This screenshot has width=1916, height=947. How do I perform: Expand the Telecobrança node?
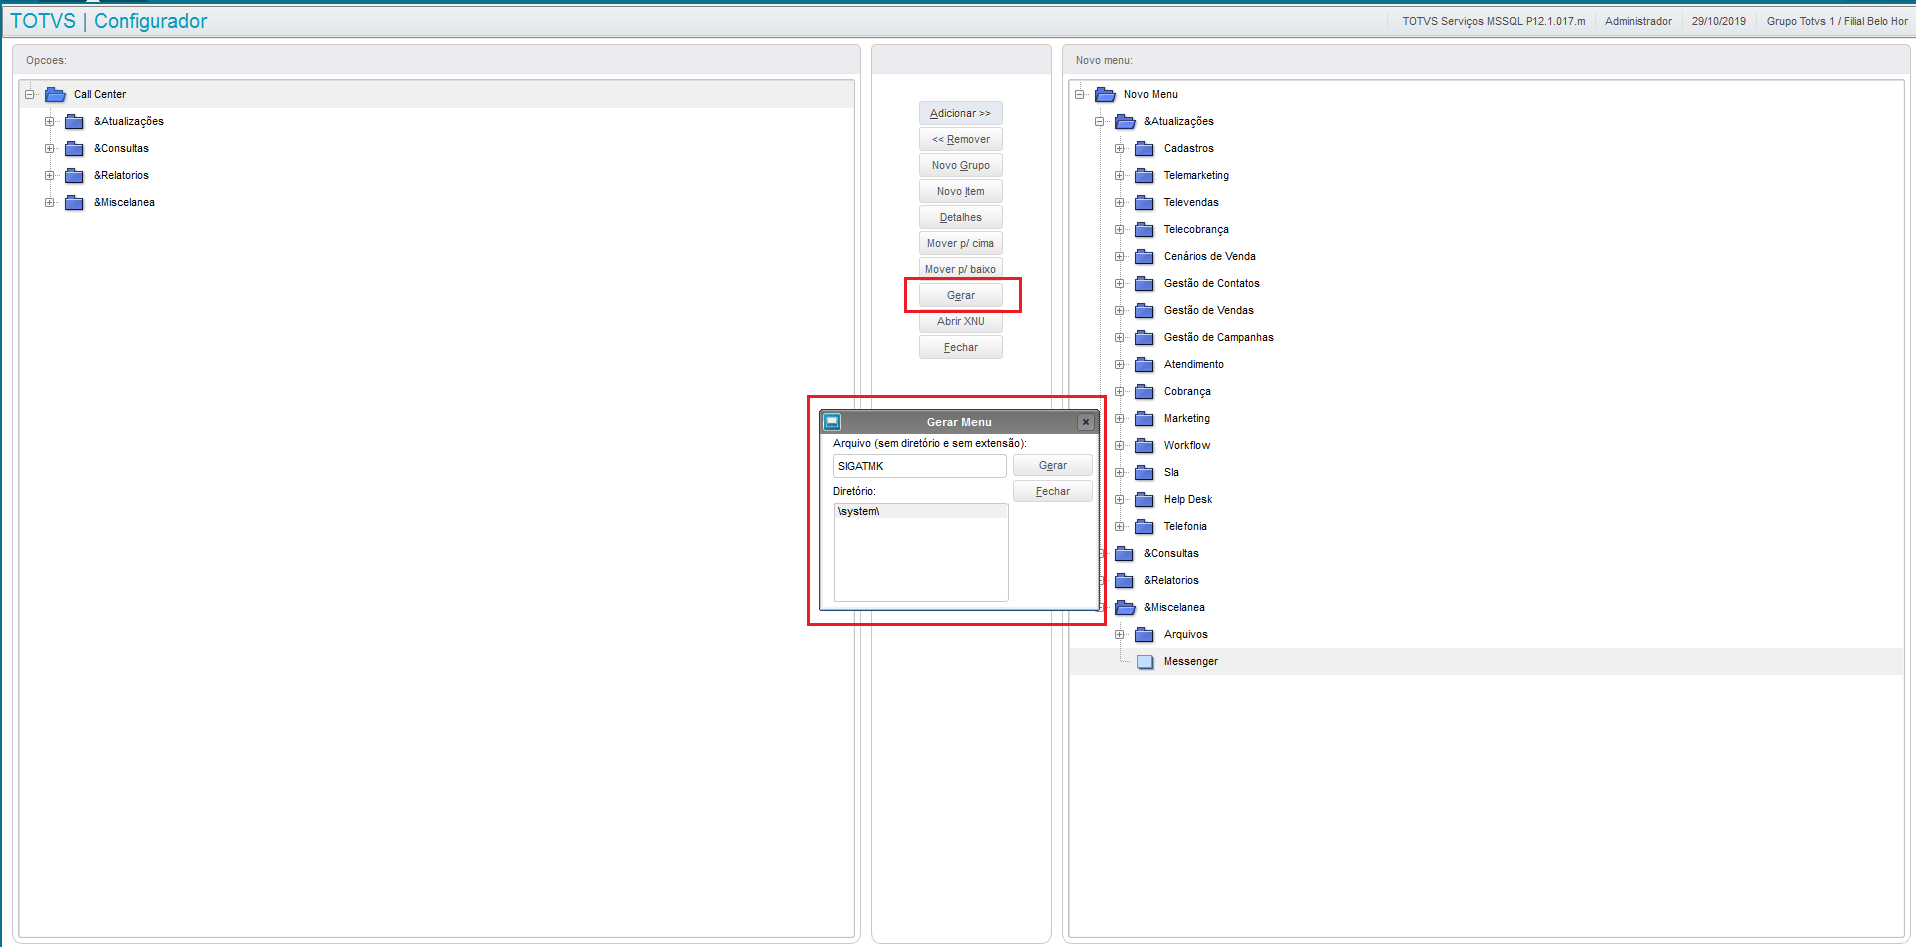click(x=1119, y=229)
